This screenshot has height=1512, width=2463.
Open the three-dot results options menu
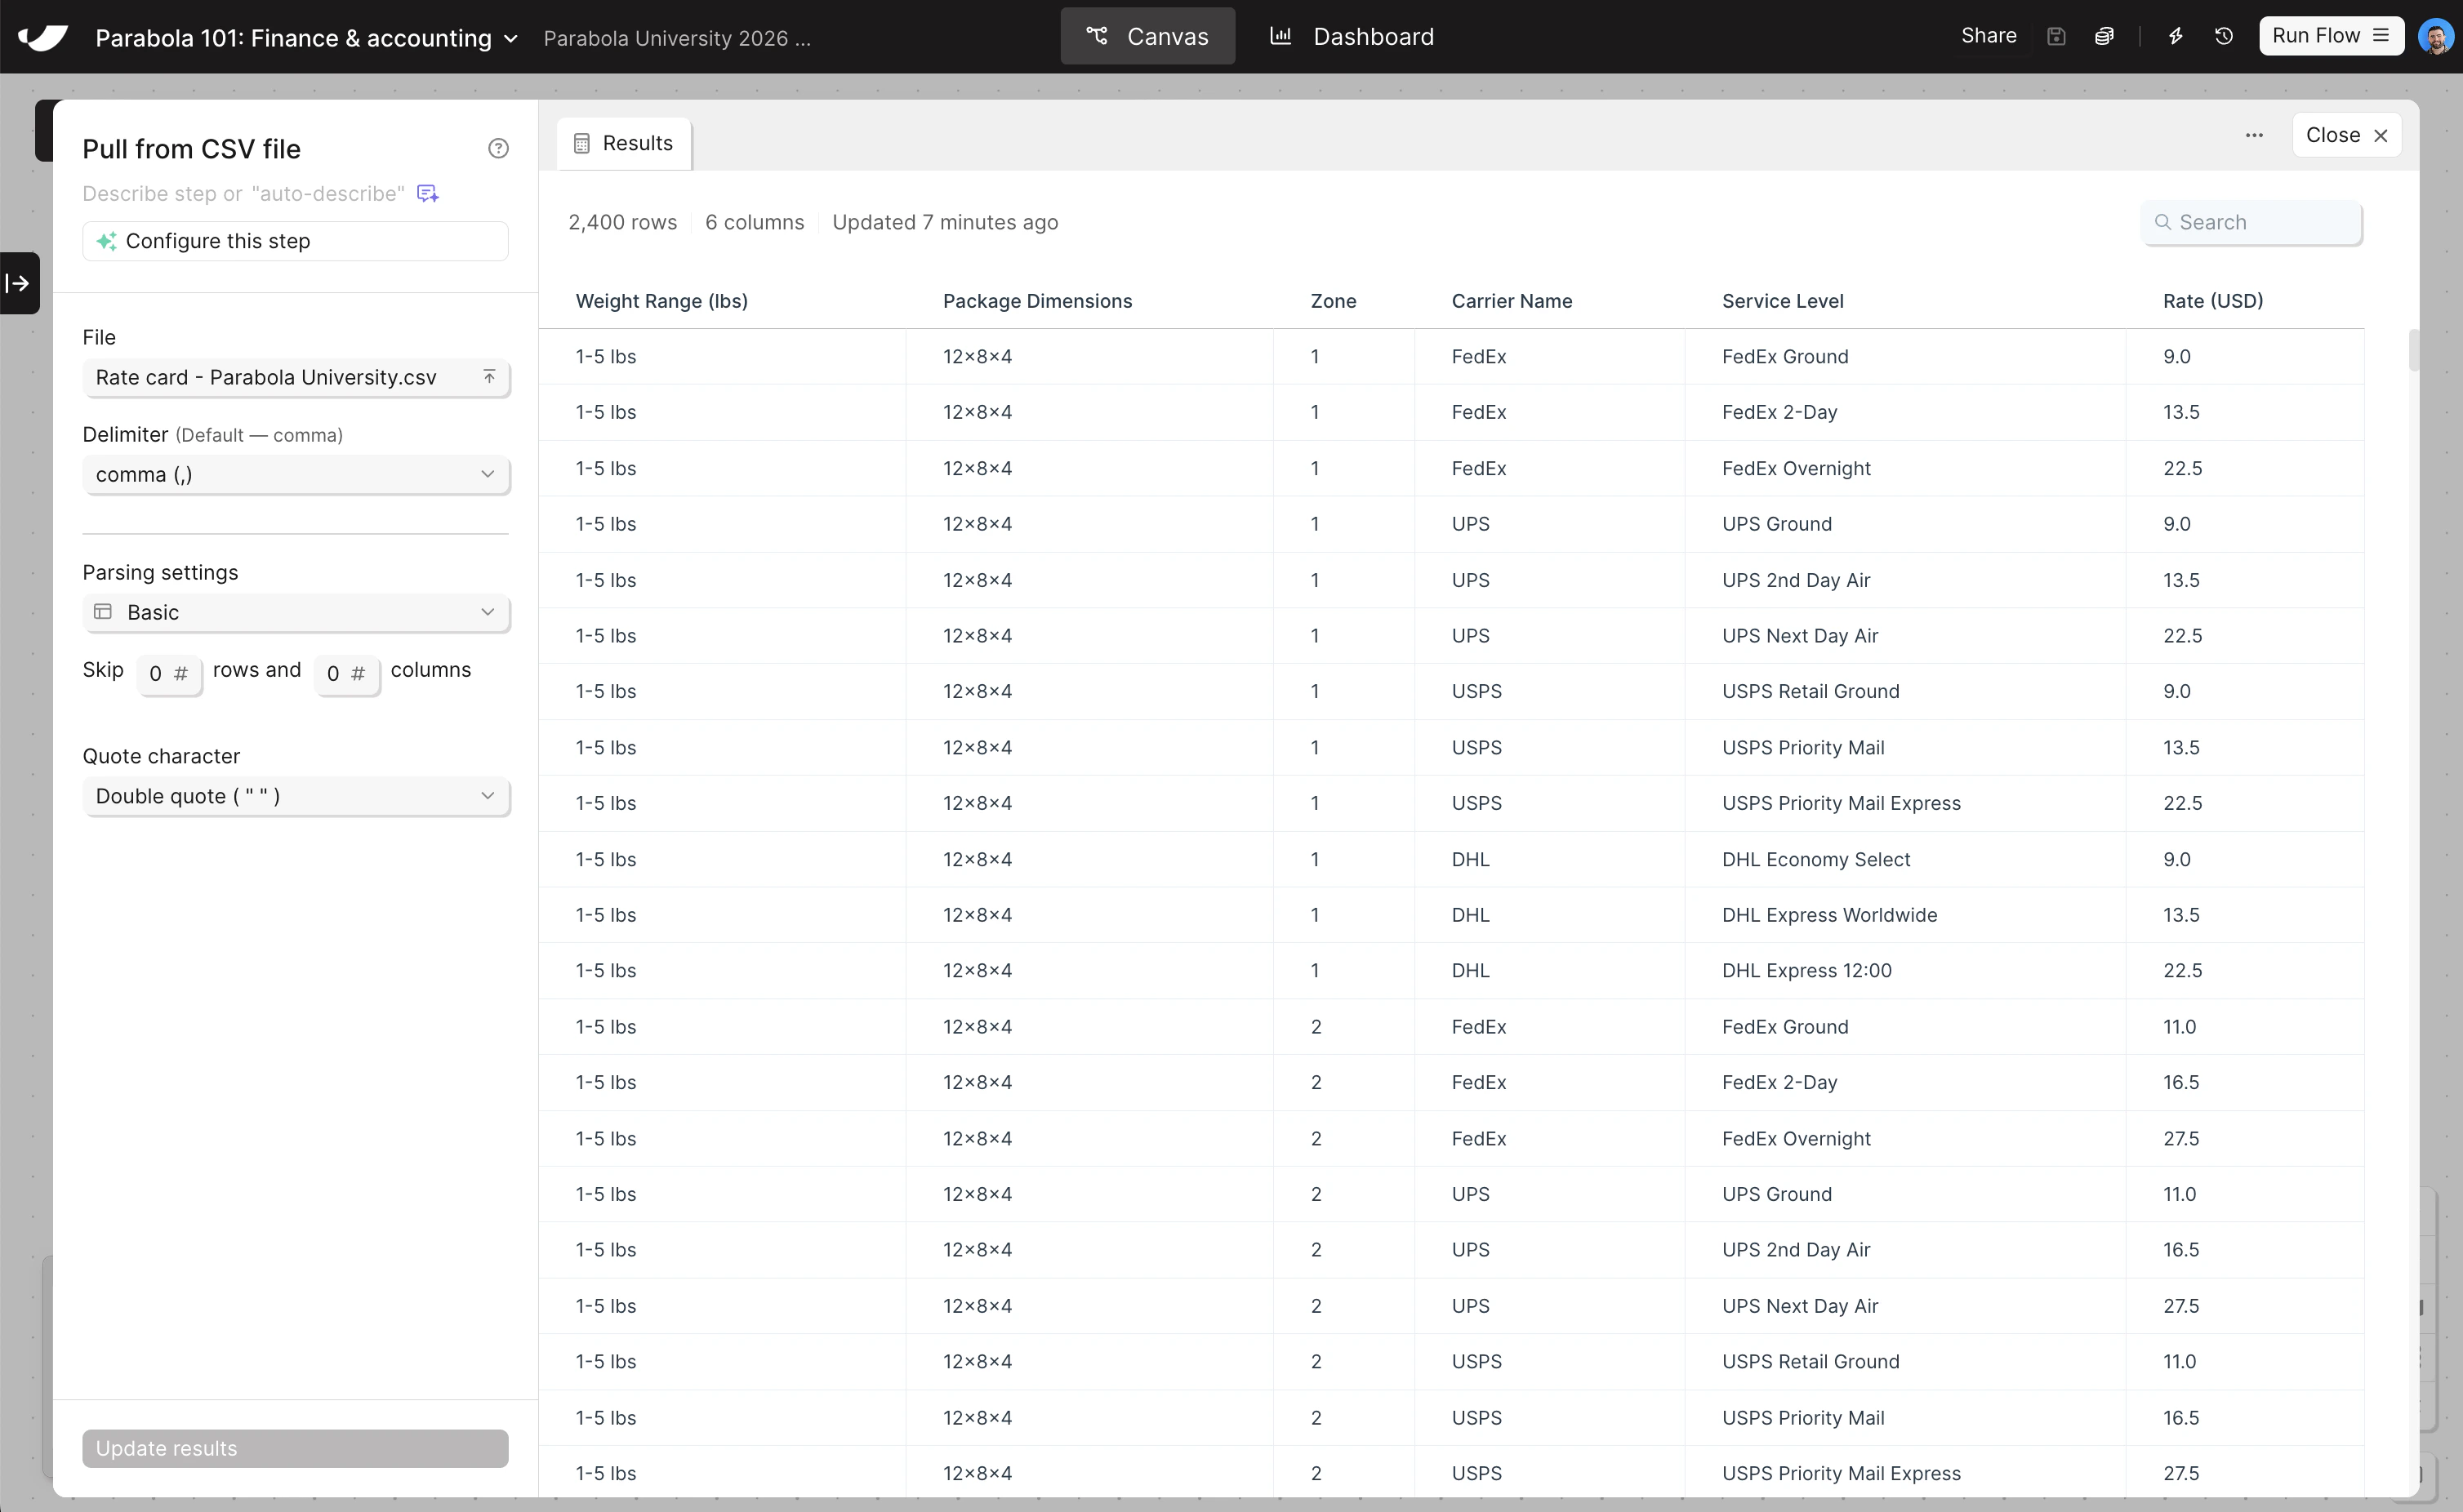(2254, 135)
